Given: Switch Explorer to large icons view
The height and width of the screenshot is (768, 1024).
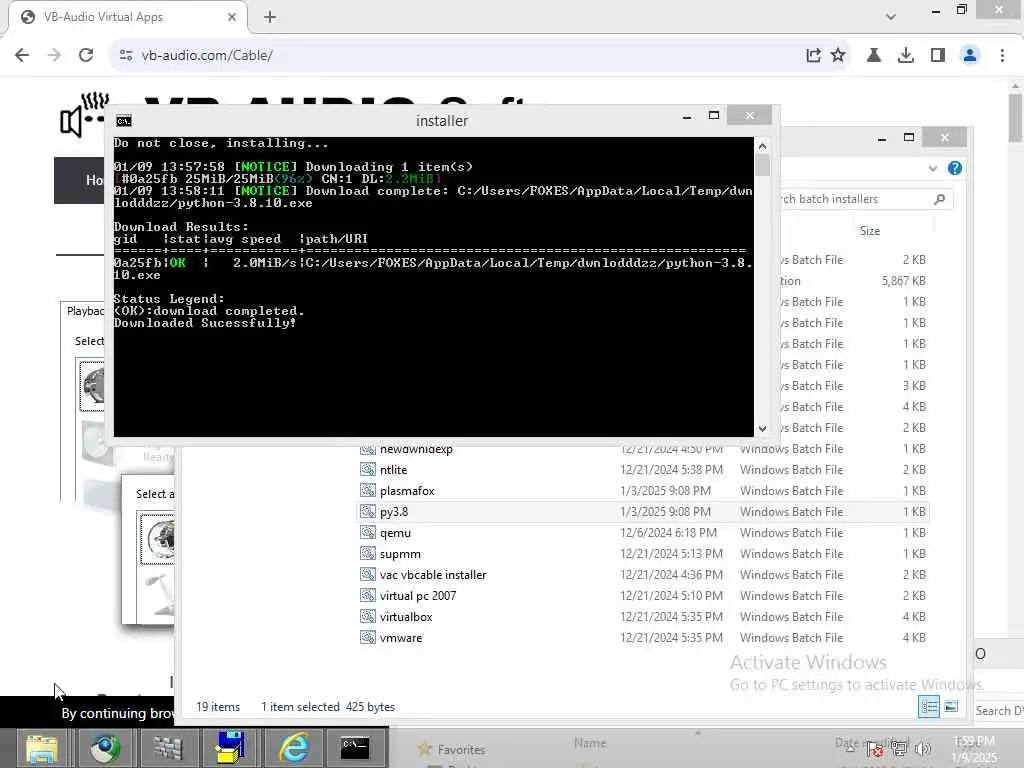Looking at the screenshot, I should click(951, 706).
